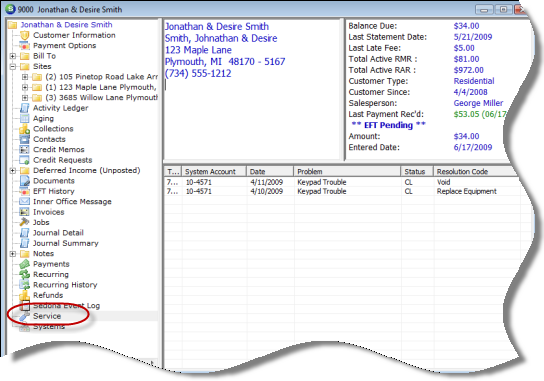
Task: Expand the 3685 Willow Lane site
Action: (25, 98)
